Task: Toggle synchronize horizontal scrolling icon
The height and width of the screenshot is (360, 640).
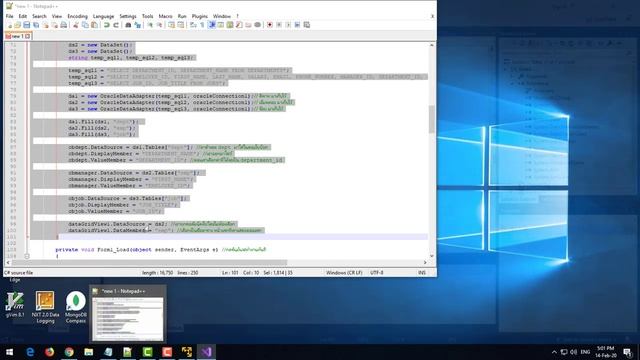Action: tap(180, 25)
